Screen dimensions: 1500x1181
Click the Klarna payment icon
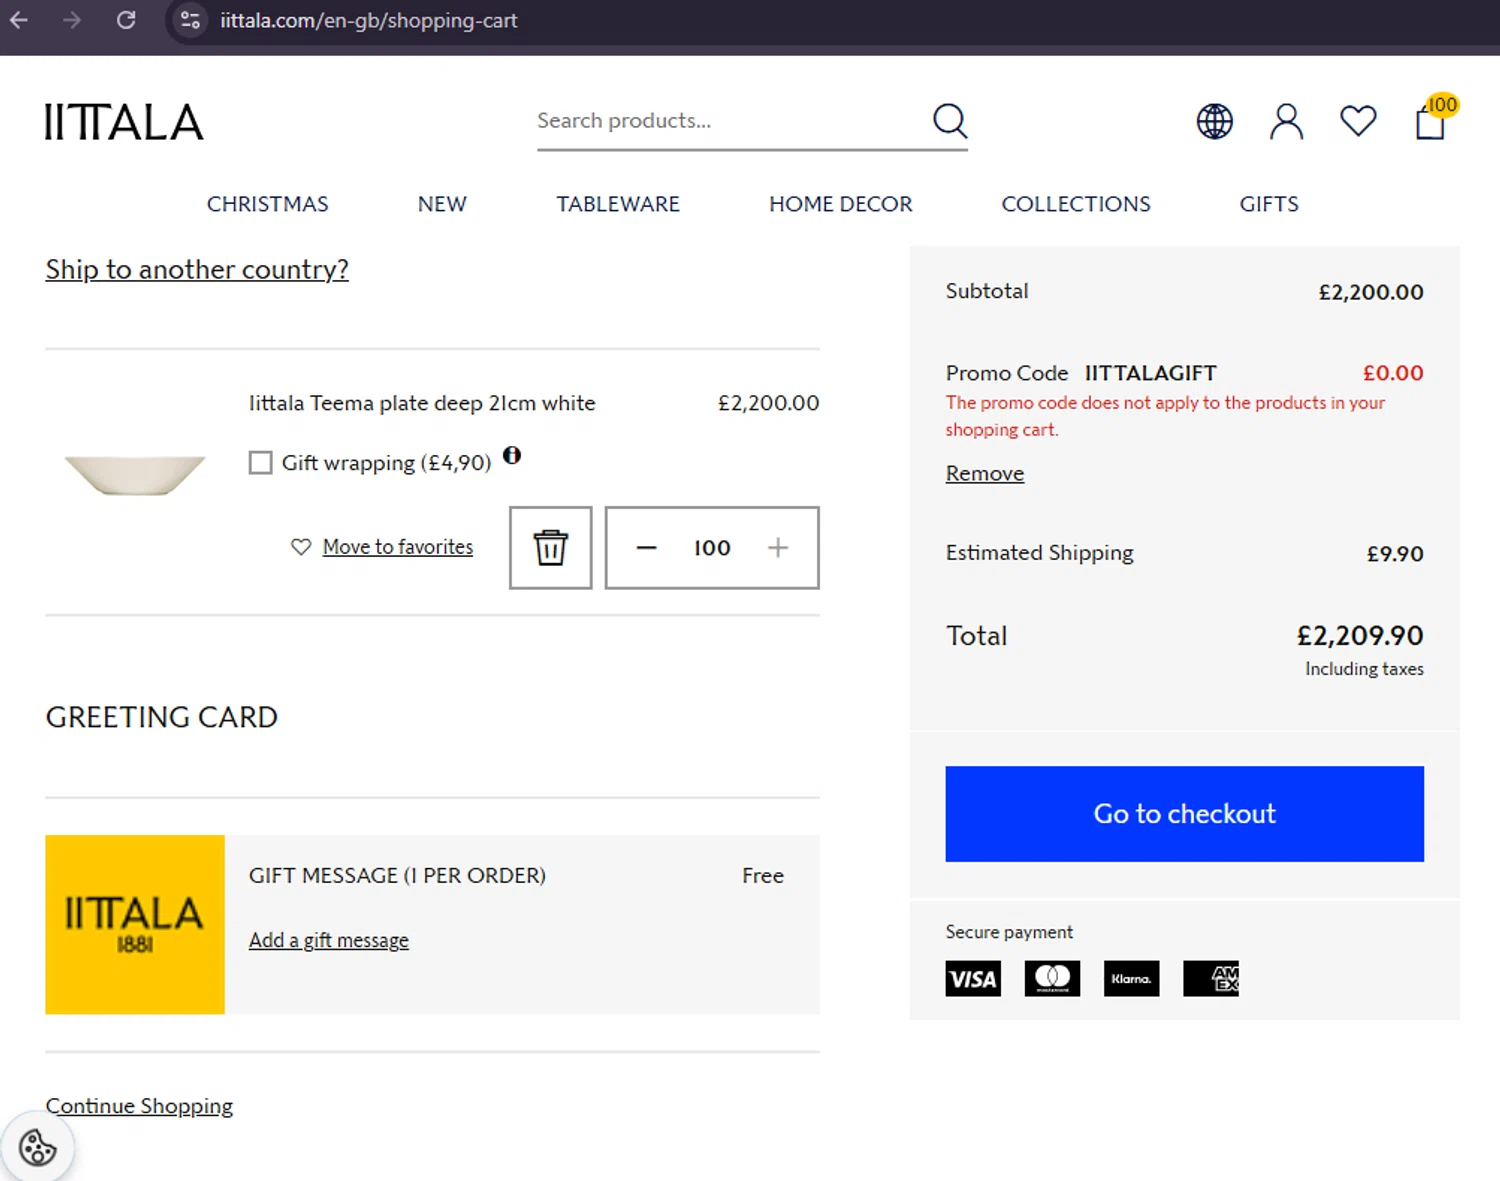(1131, 978)
